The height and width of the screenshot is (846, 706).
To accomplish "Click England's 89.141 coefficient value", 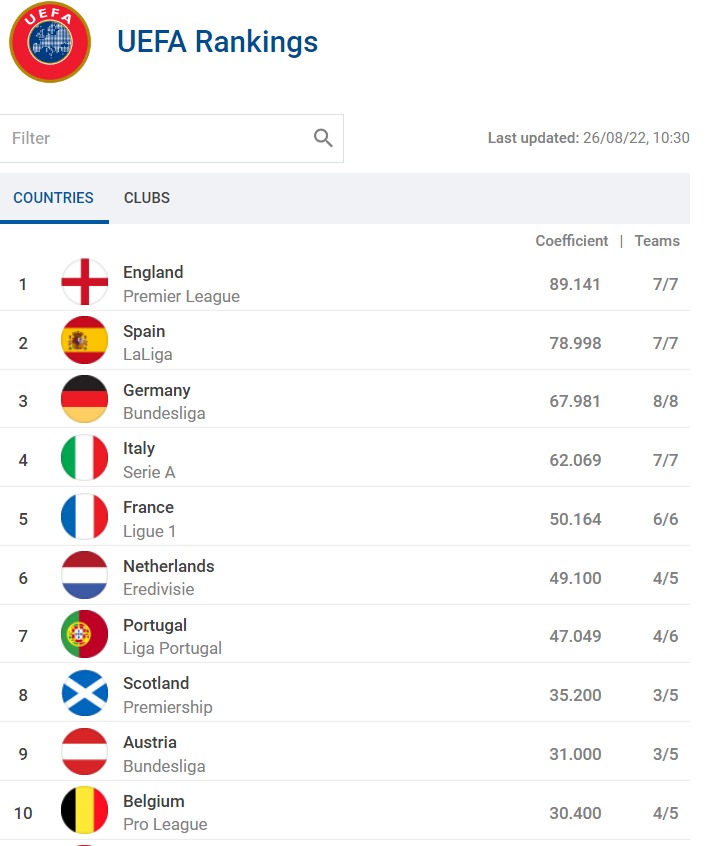I will 575,284.
